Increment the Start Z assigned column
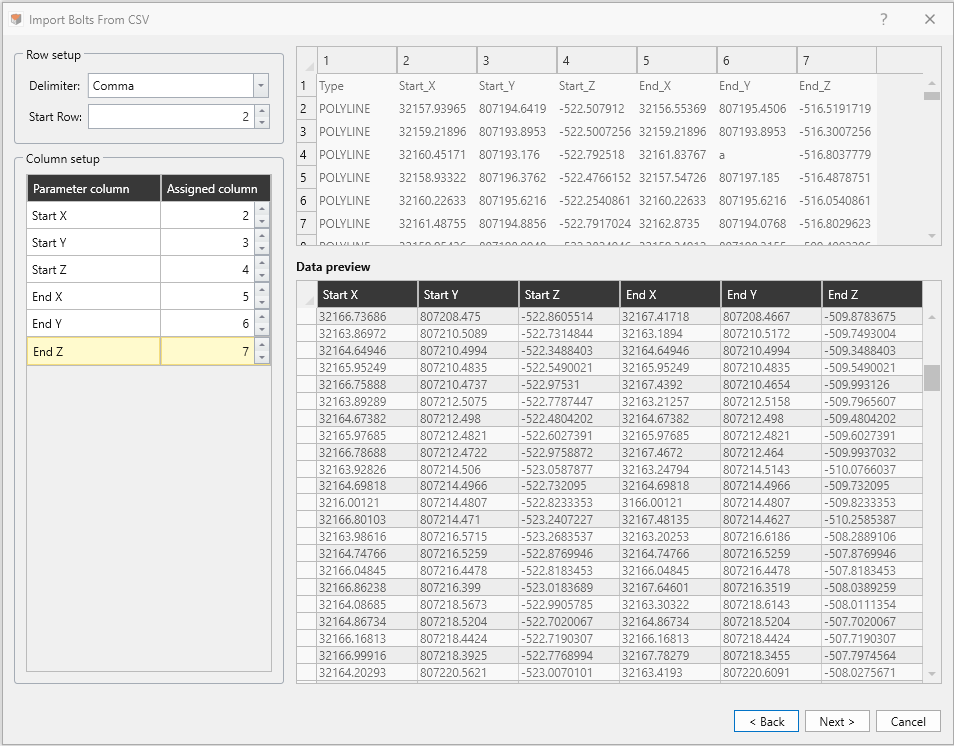954x746 pixels. point(262,264)
